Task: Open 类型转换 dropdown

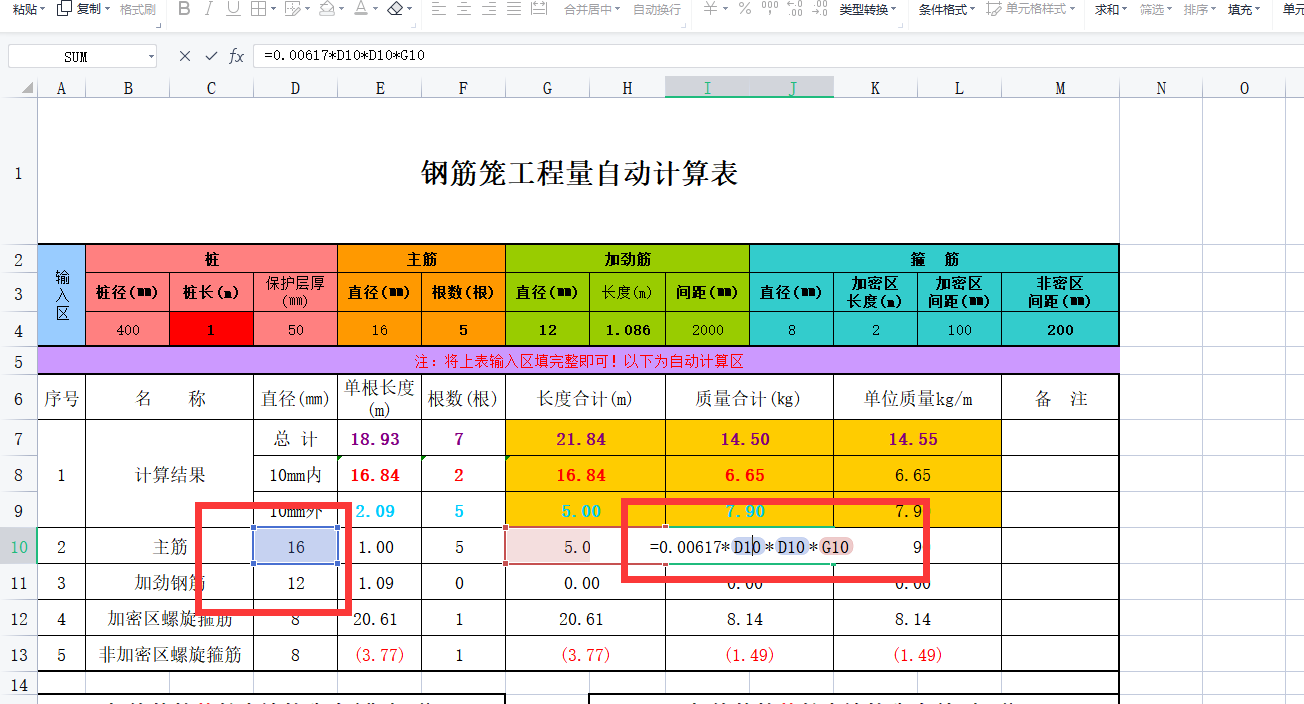Action: point(867,9)
